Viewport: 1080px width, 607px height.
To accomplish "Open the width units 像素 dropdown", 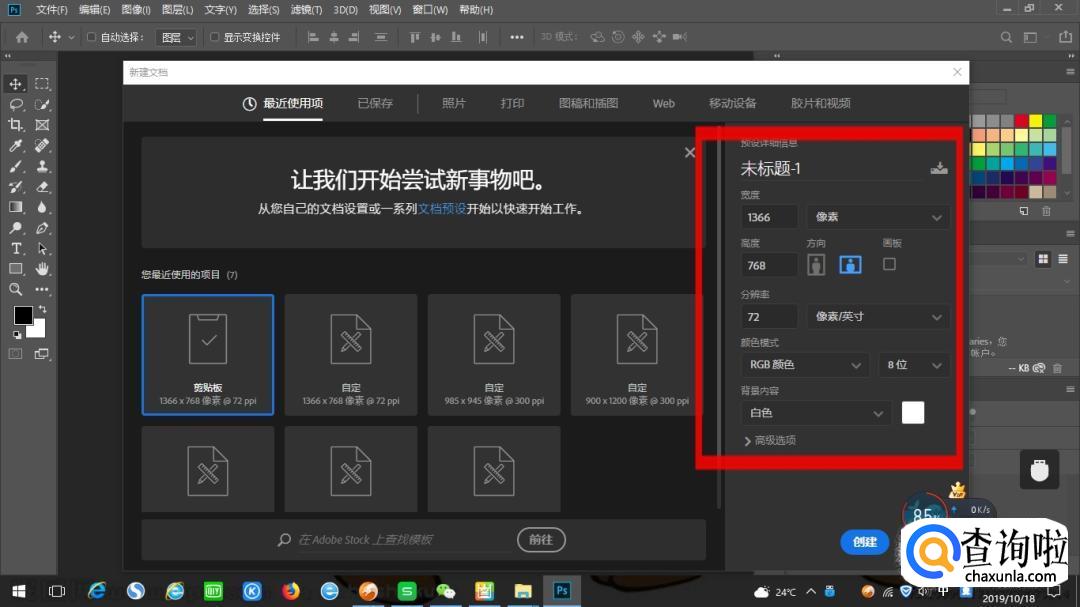I will point(878,217).
